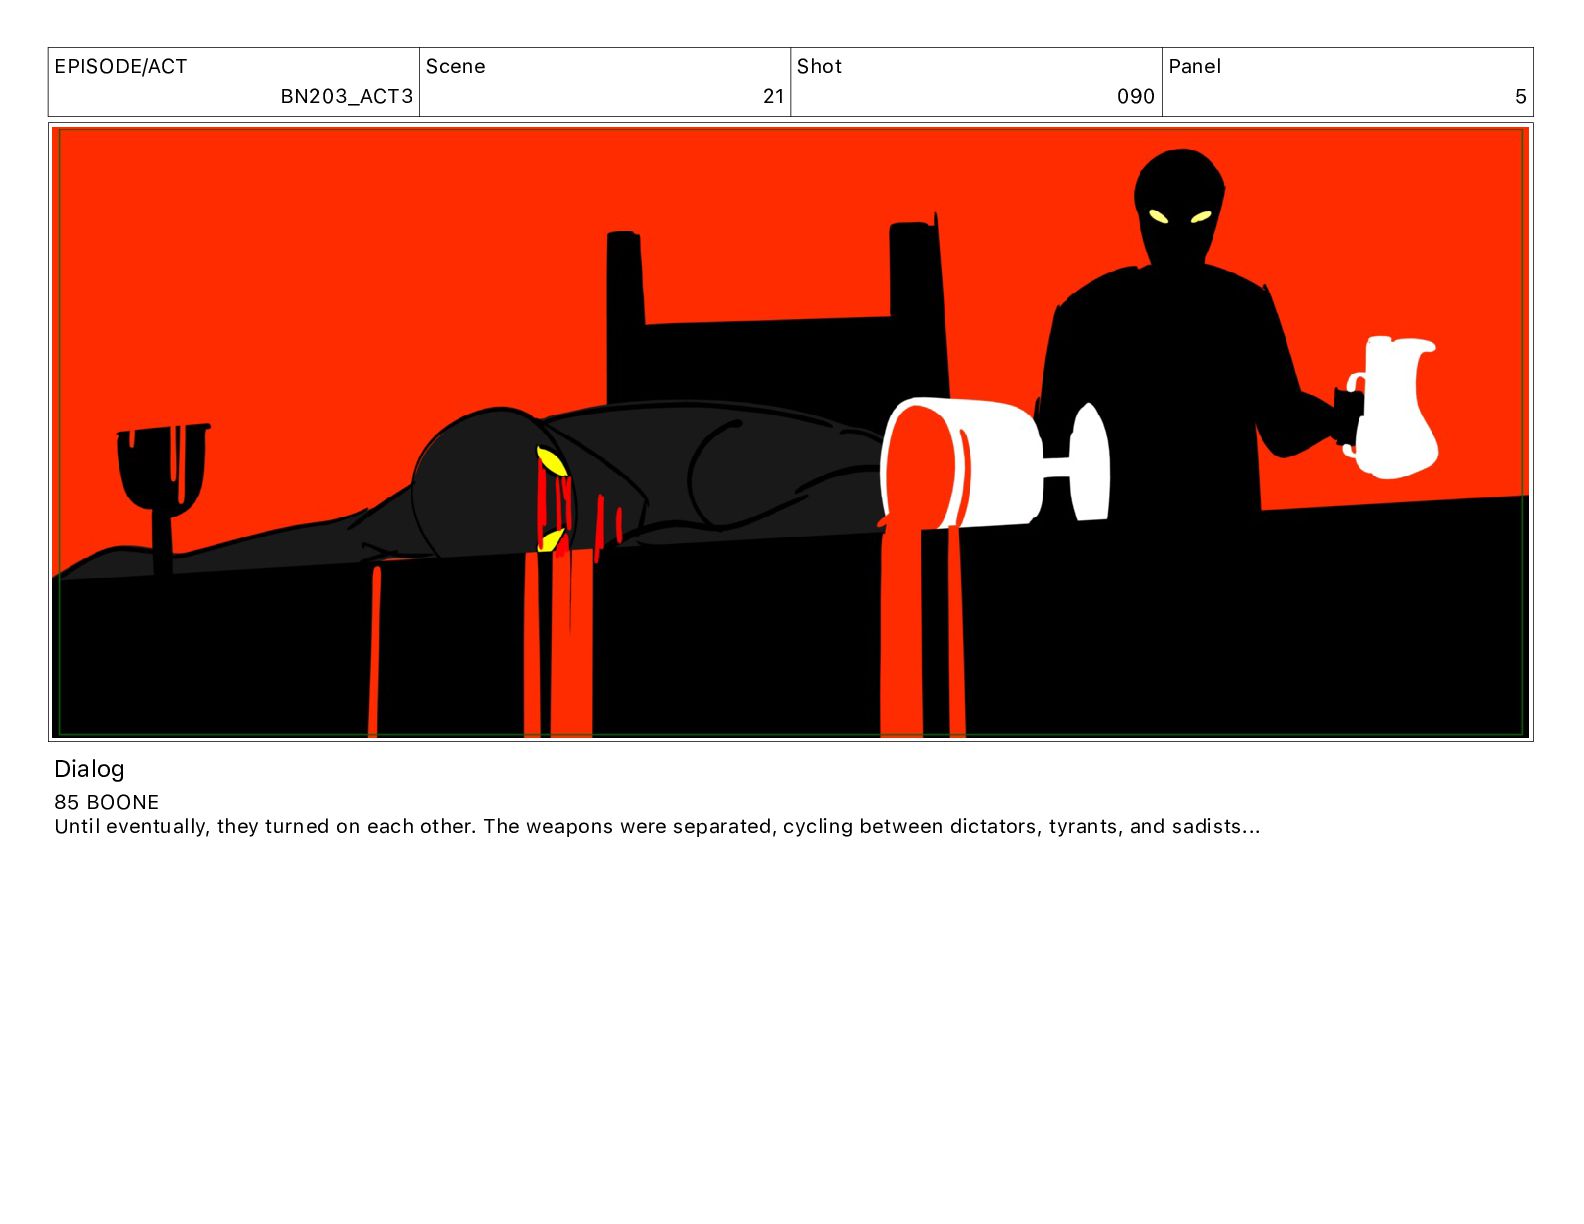
Task: Select shot number 090
Action: (1136, 97)
